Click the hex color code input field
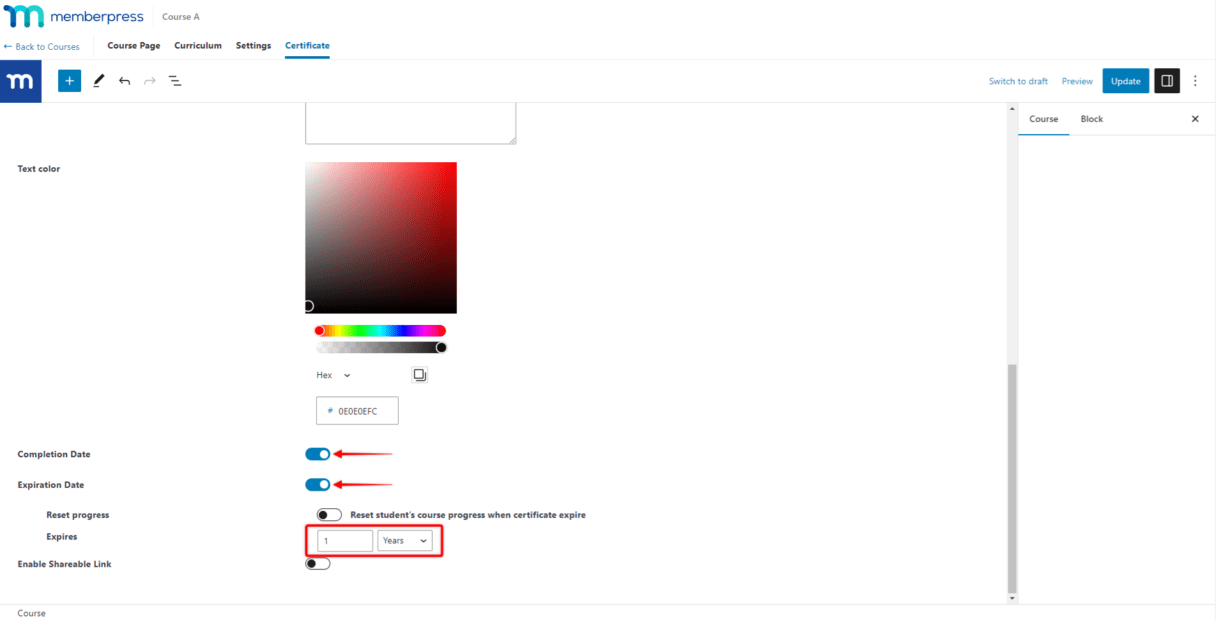This screenshot has width=1216, height=620. [357, 411]
